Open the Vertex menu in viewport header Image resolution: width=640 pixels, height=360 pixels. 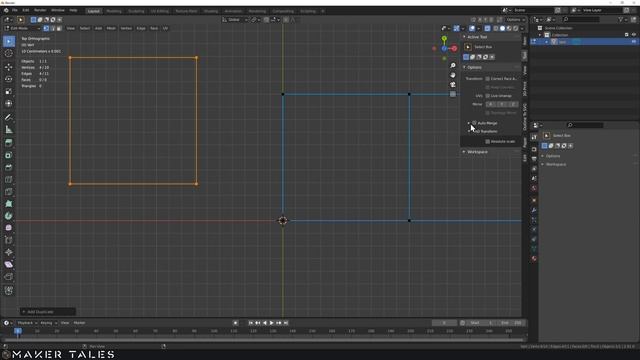(126, 28)
